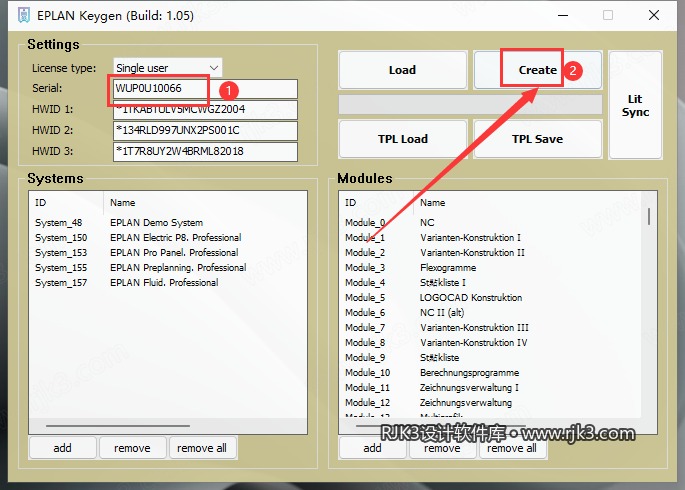Image resolution: width=685 pixels, height=490 pixels.
Task: Click the Lit Sync button
Action: point(635,105)
